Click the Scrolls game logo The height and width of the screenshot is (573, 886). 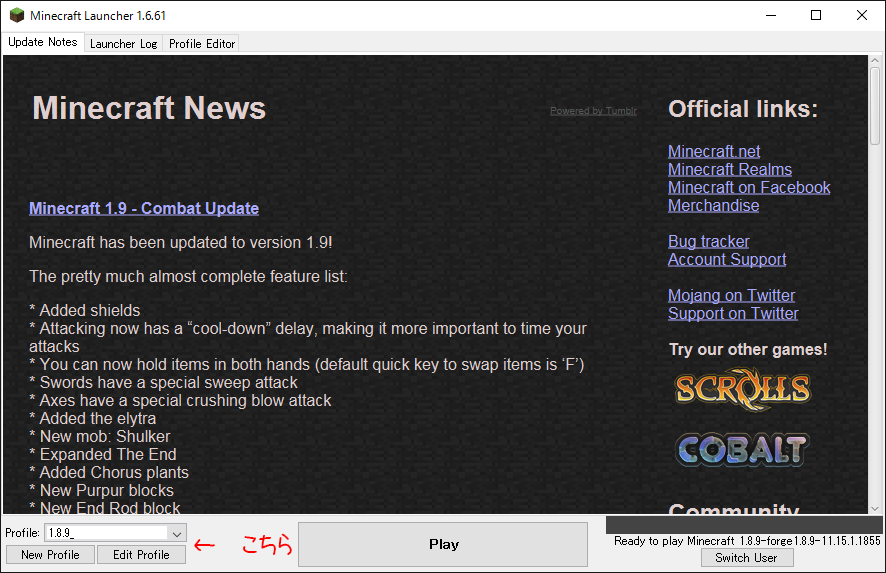[741, 388]
